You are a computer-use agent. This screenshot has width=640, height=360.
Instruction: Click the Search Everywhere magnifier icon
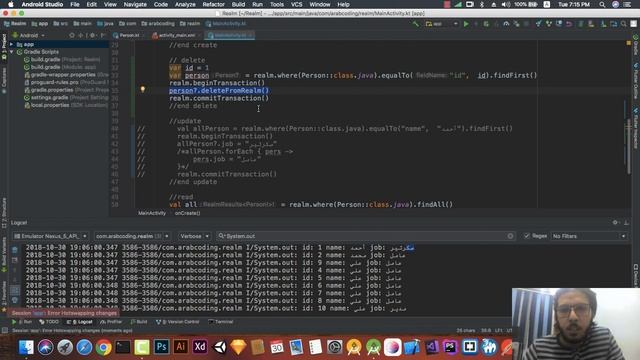click(624, 24)
